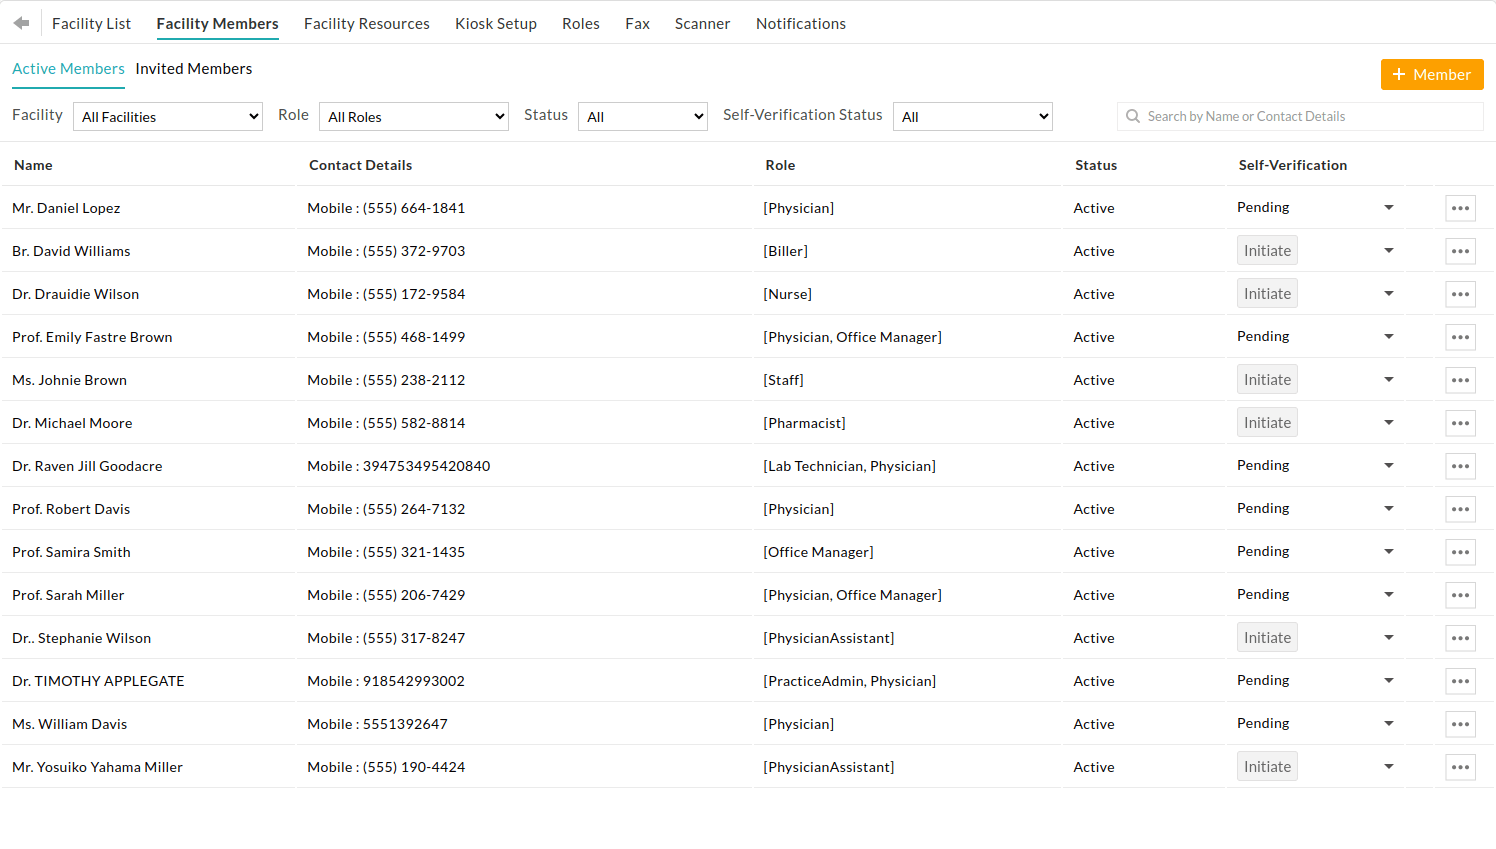
Task: Open three-dot menu for Prof. Sarah Miller
Action: [1460, 595]
